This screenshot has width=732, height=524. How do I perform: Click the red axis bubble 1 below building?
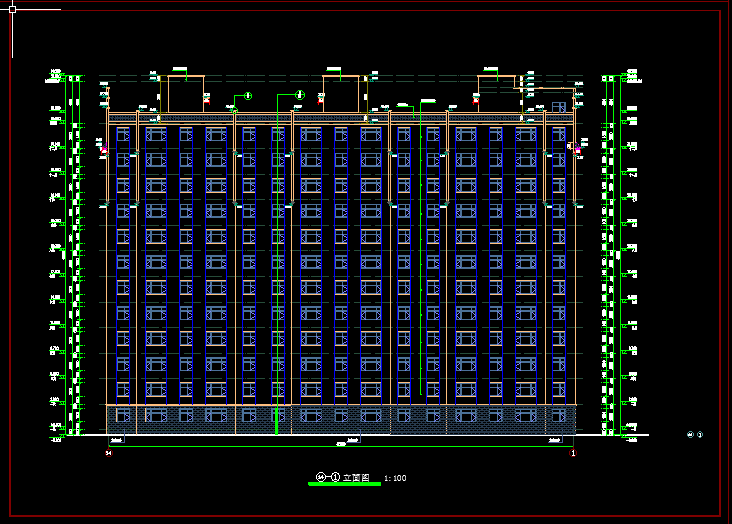(573, 453)
